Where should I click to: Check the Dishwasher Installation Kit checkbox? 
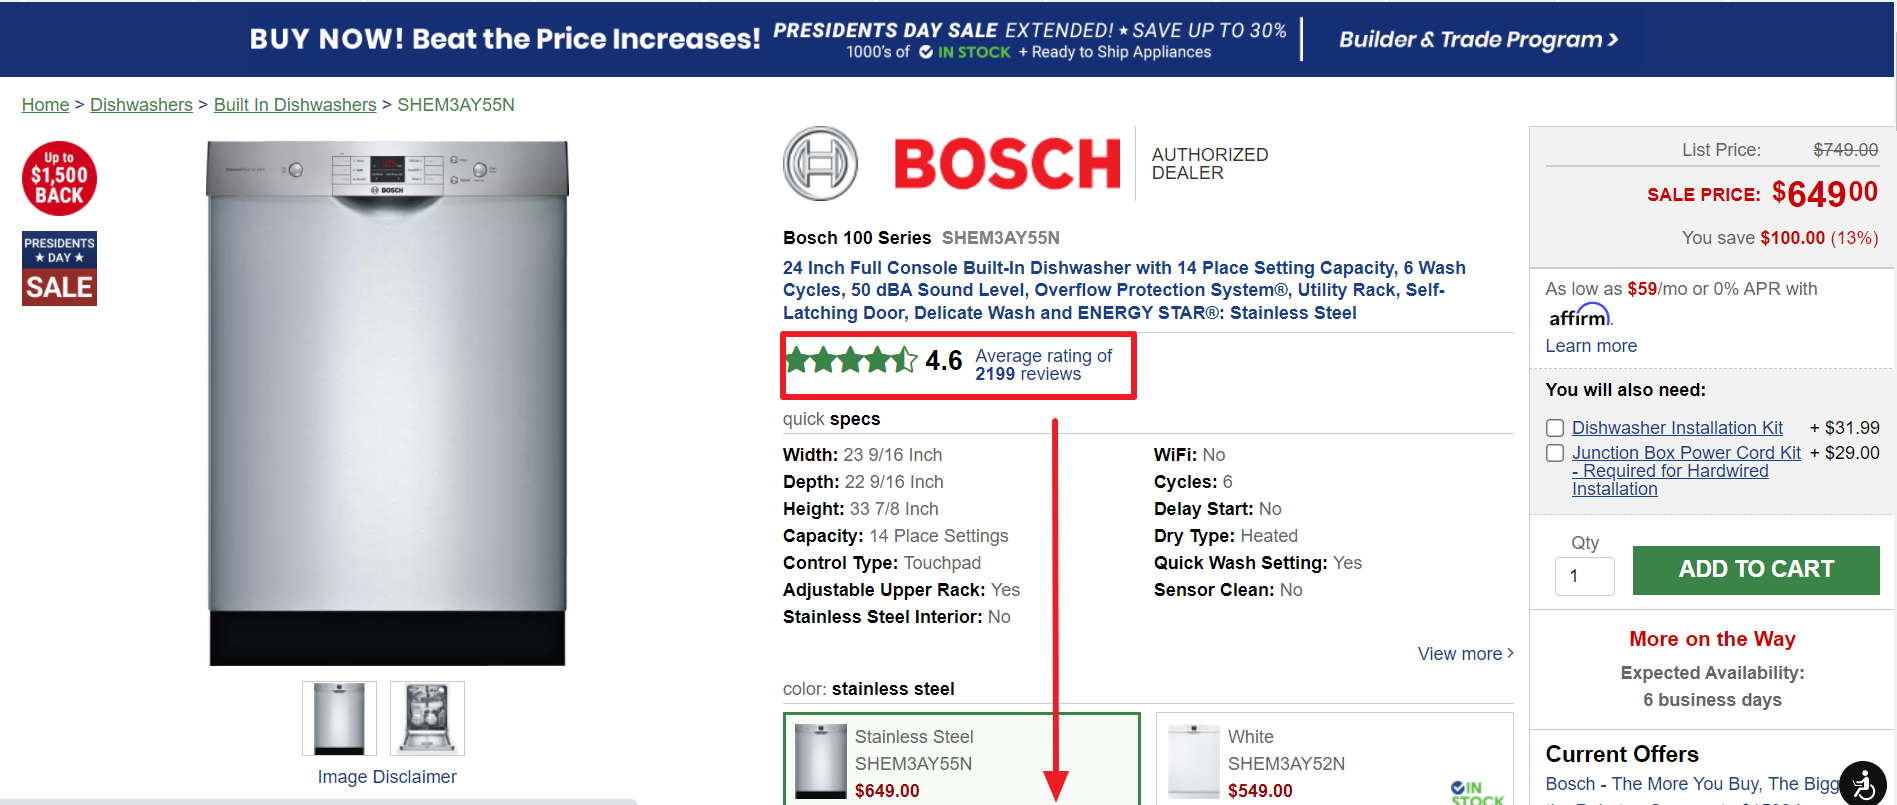1555,428
